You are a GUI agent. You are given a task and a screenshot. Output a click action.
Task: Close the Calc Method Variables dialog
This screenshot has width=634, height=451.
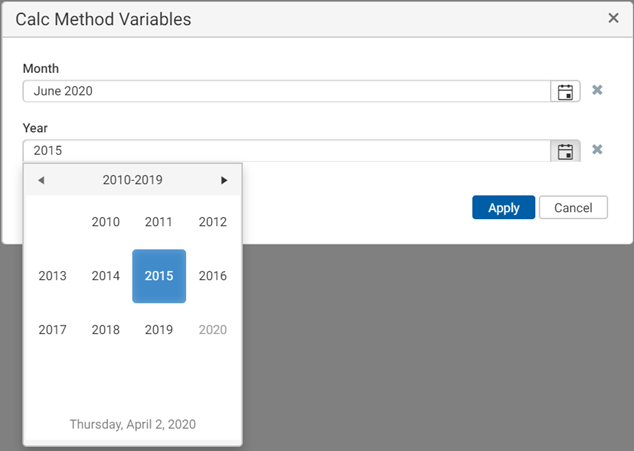[x=613, y=18]
